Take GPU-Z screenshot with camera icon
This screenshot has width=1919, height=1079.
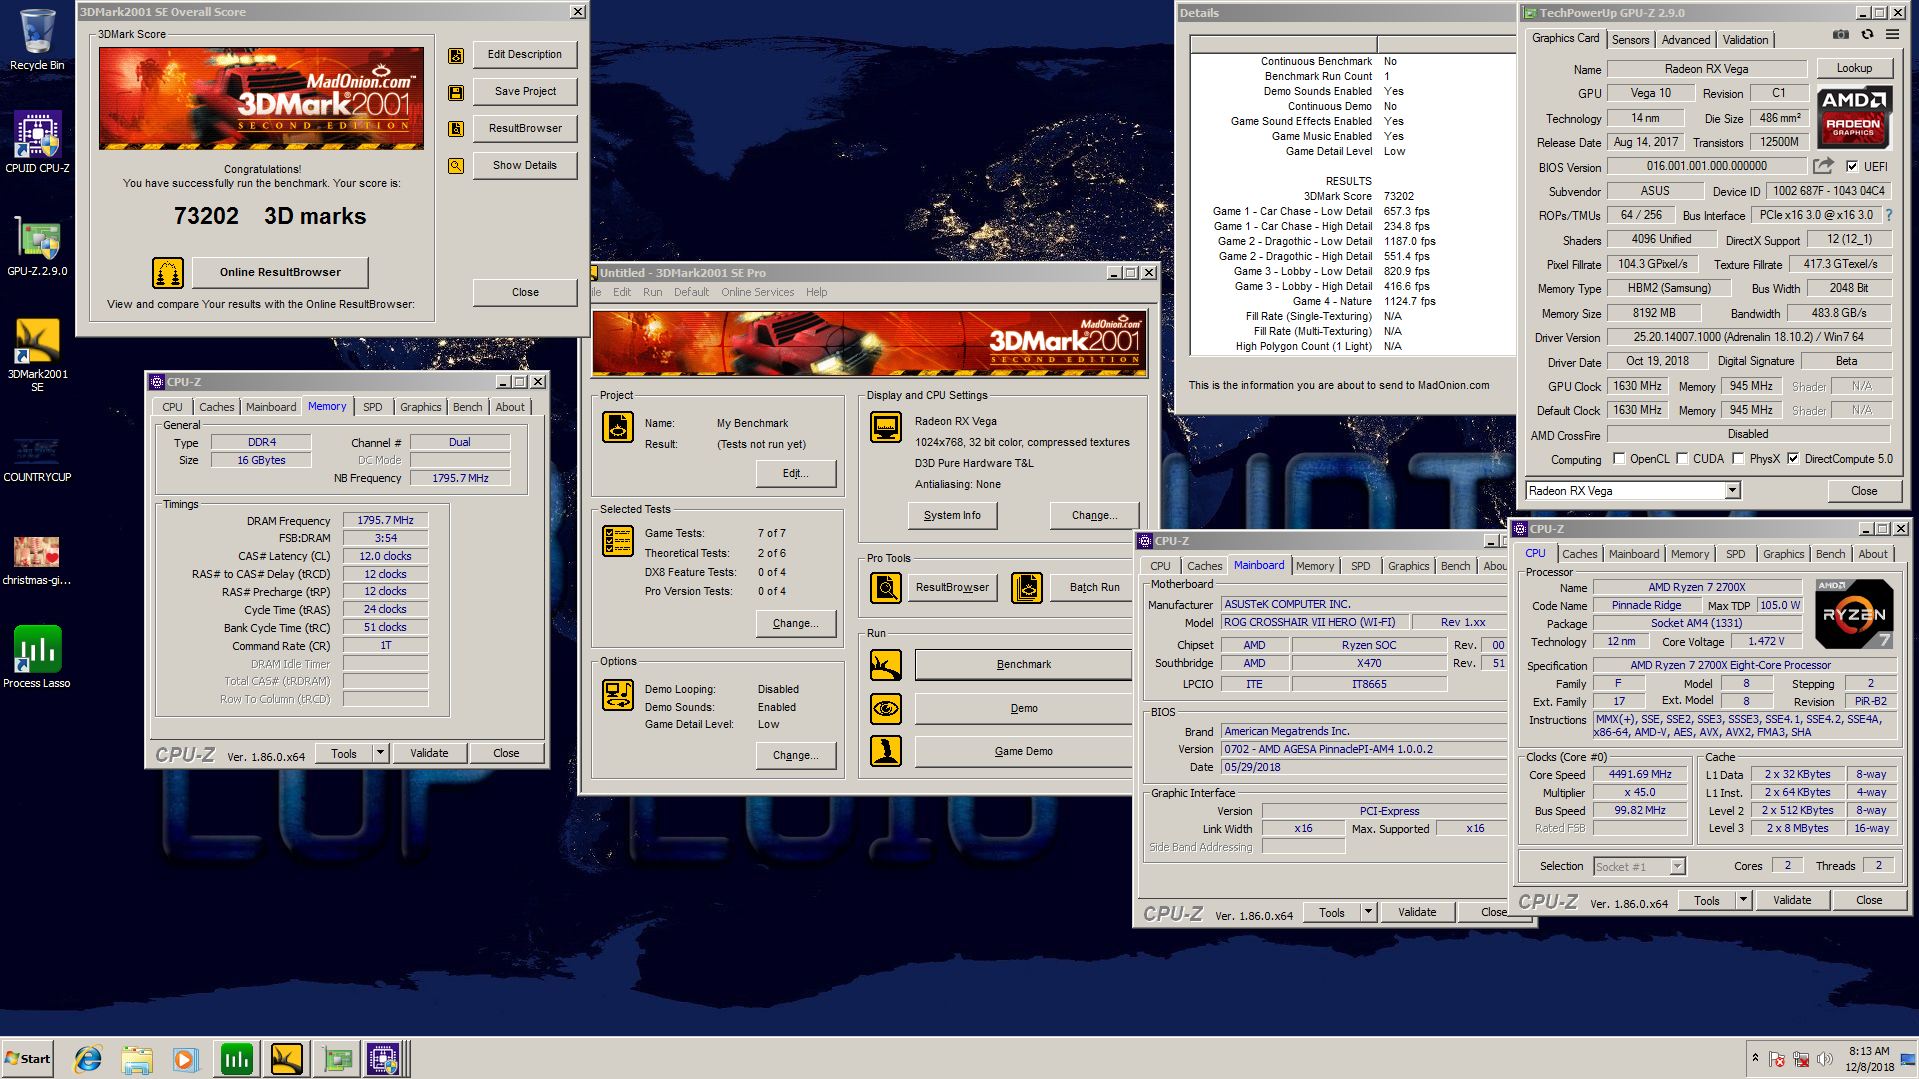[1841, 34]
